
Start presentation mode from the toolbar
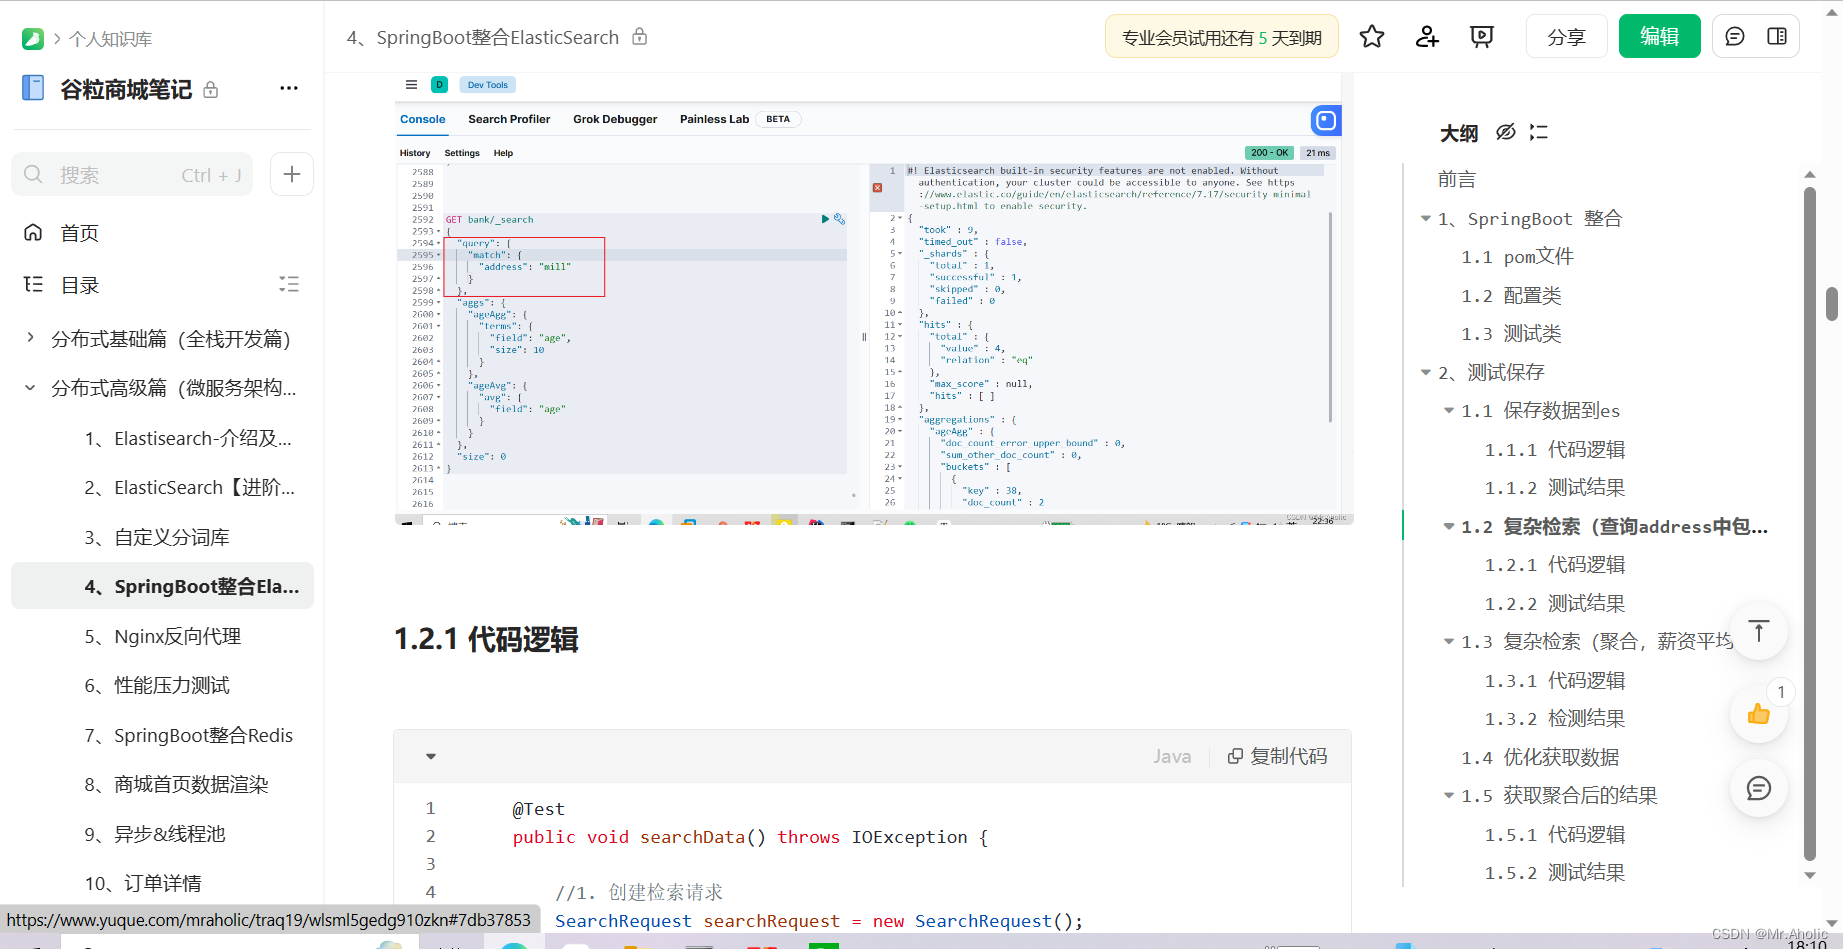(1481, 36)
